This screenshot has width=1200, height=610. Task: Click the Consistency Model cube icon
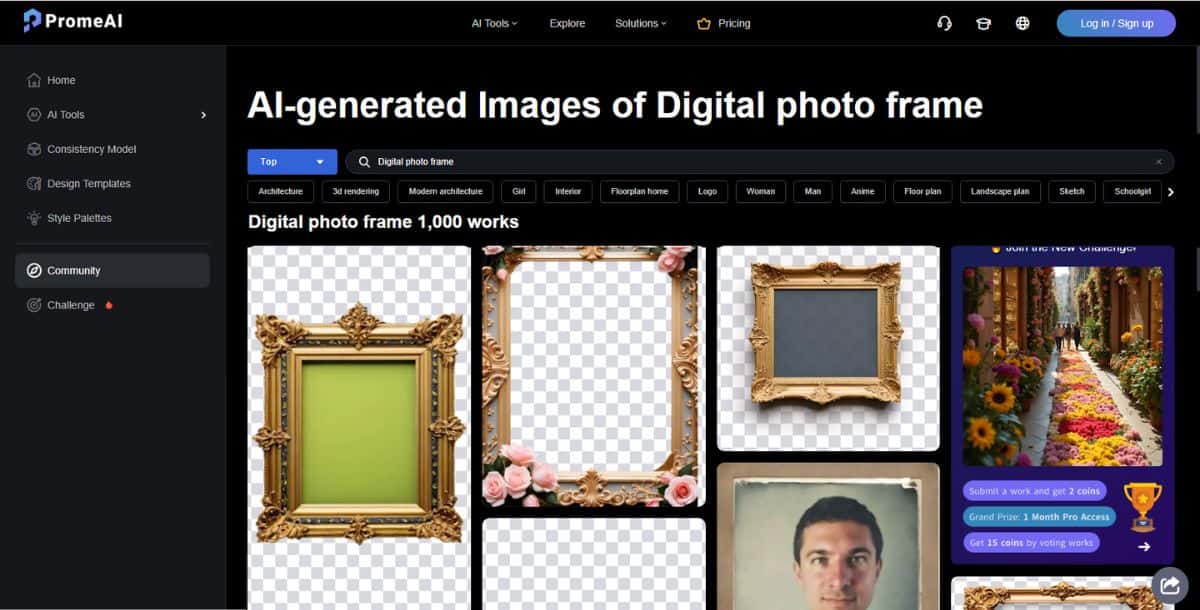pos(34,149)
